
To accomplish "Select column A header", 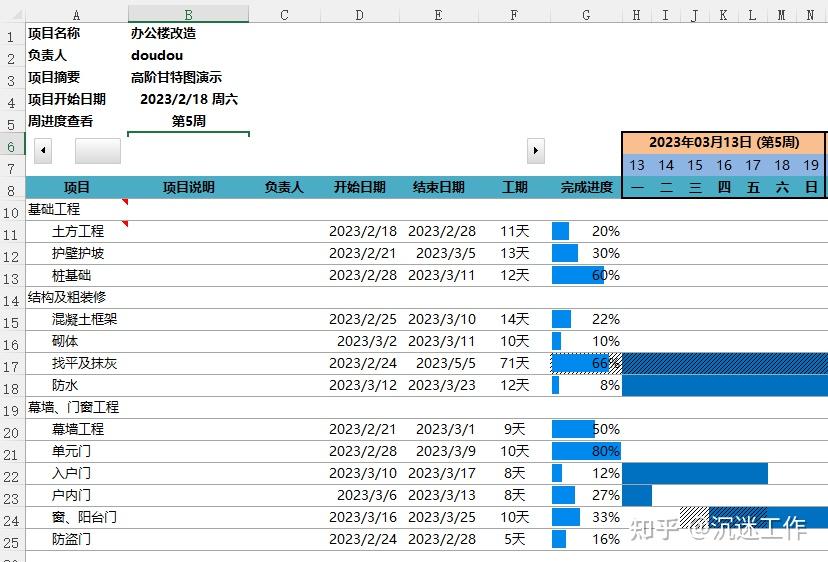I will [77, 15].
